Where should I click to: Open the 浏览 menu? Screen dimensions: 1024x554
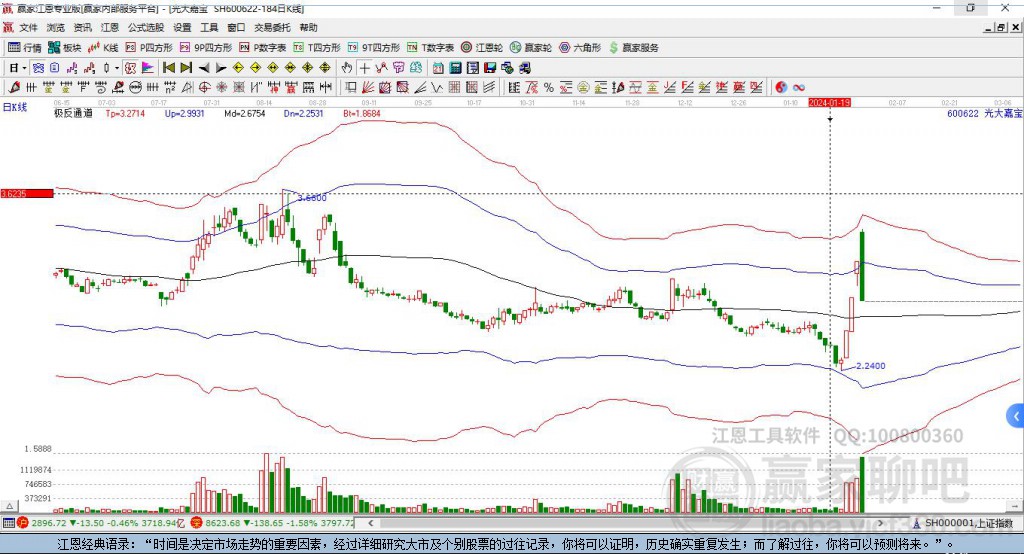pos(56,27)
